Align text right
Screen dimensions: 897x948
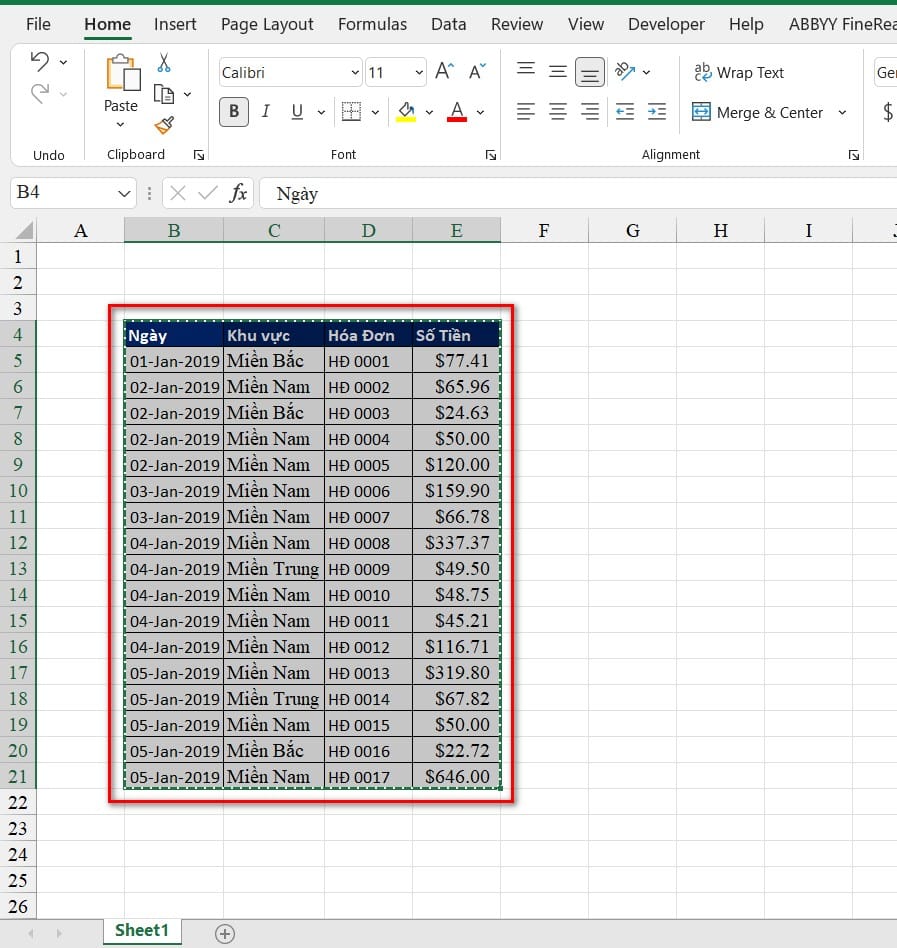click(x=590, y=111)
